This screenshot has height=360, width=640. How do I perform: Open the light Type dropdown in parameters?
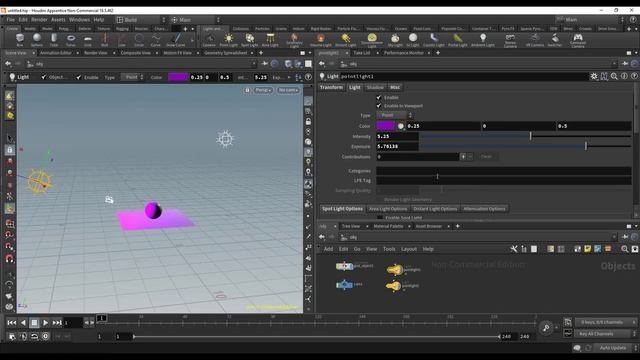[394, 116]
